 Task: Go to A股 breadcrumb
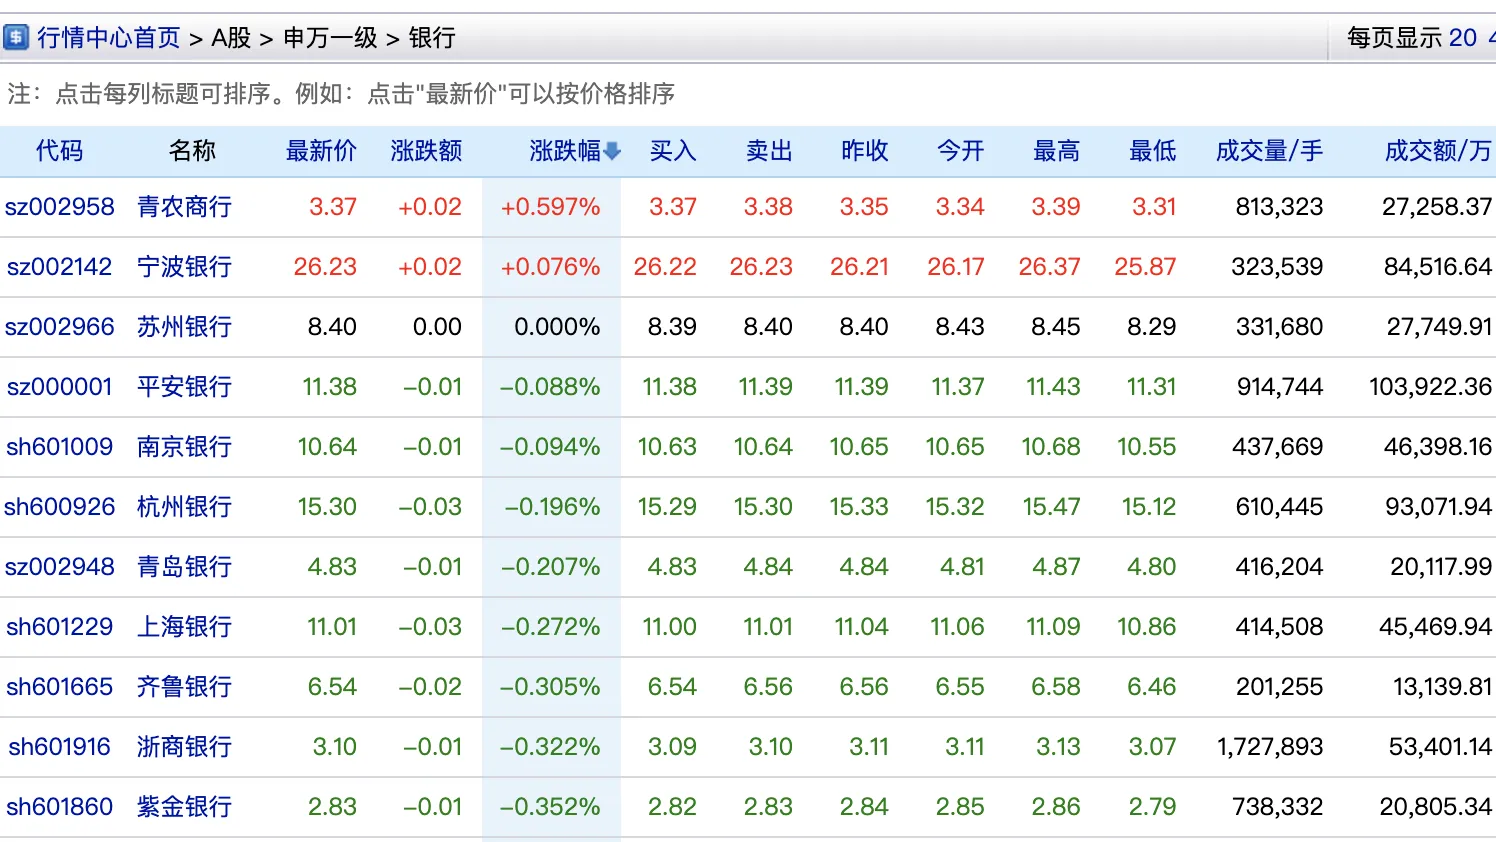pos(231,38)
